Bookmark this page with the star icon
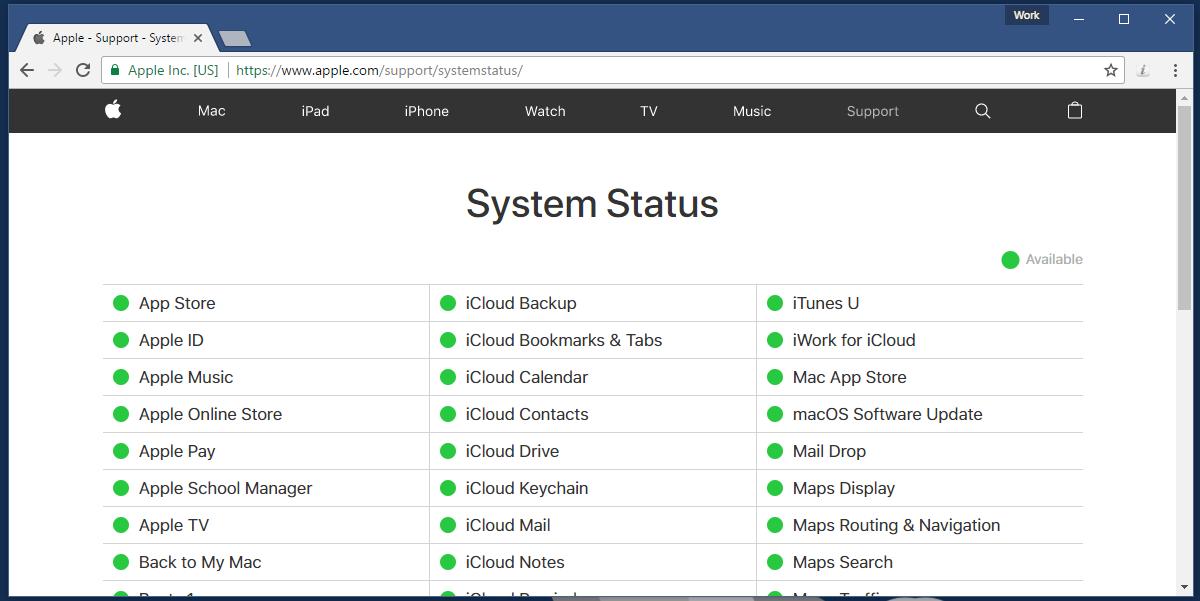 coord(1111,70)
